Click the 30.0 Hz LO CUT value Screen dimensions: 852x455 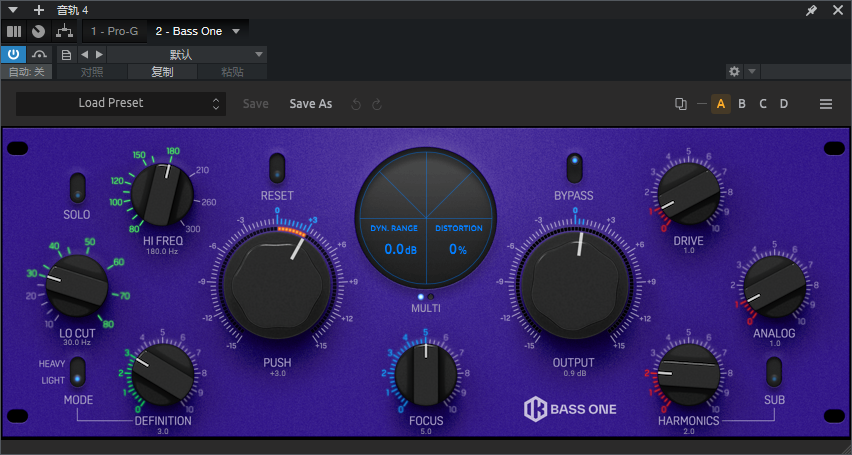tap(77, 343)
